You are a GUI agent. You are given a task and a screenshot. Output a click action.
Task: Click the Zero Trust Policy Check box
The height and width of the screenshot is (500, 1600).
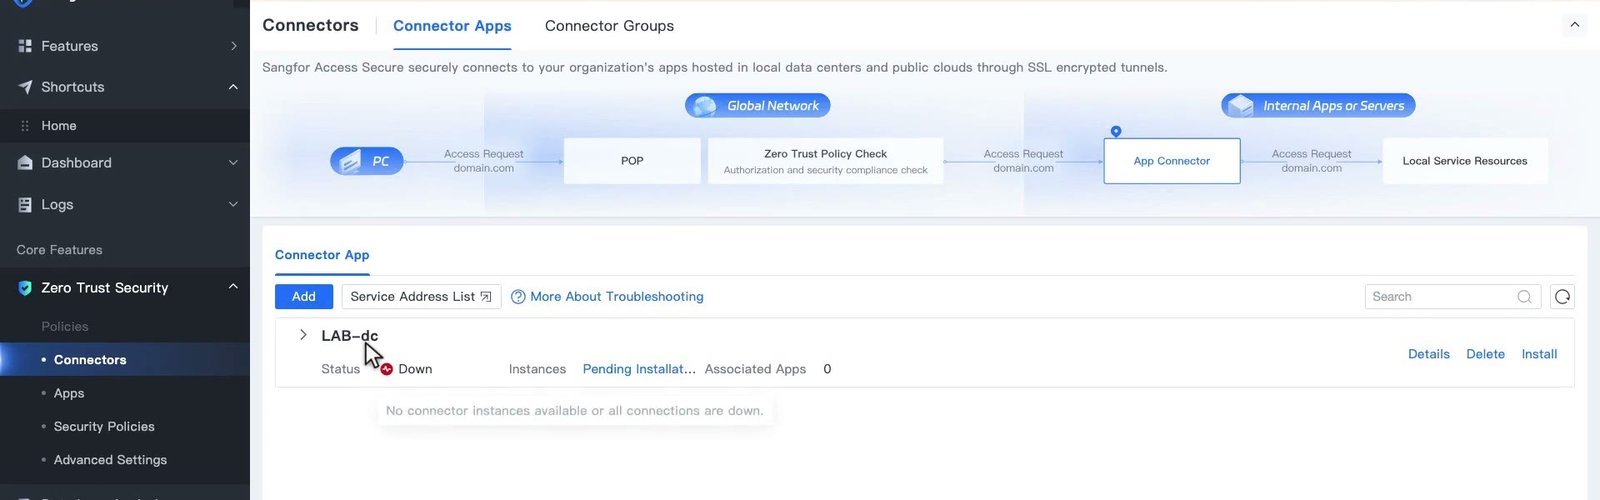pyautogui.click(x=825, y=161)
